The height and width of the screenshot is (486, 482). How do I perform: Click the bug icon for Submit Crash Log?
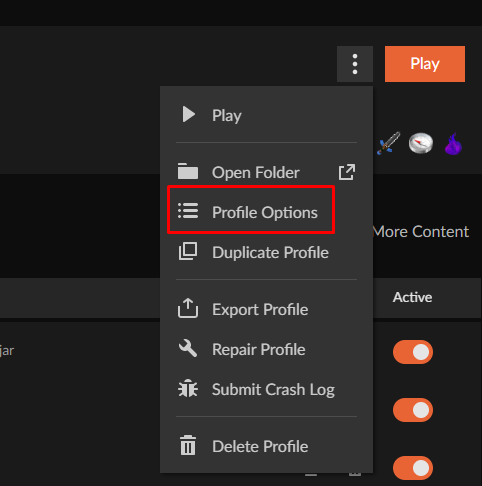[188, 389]
